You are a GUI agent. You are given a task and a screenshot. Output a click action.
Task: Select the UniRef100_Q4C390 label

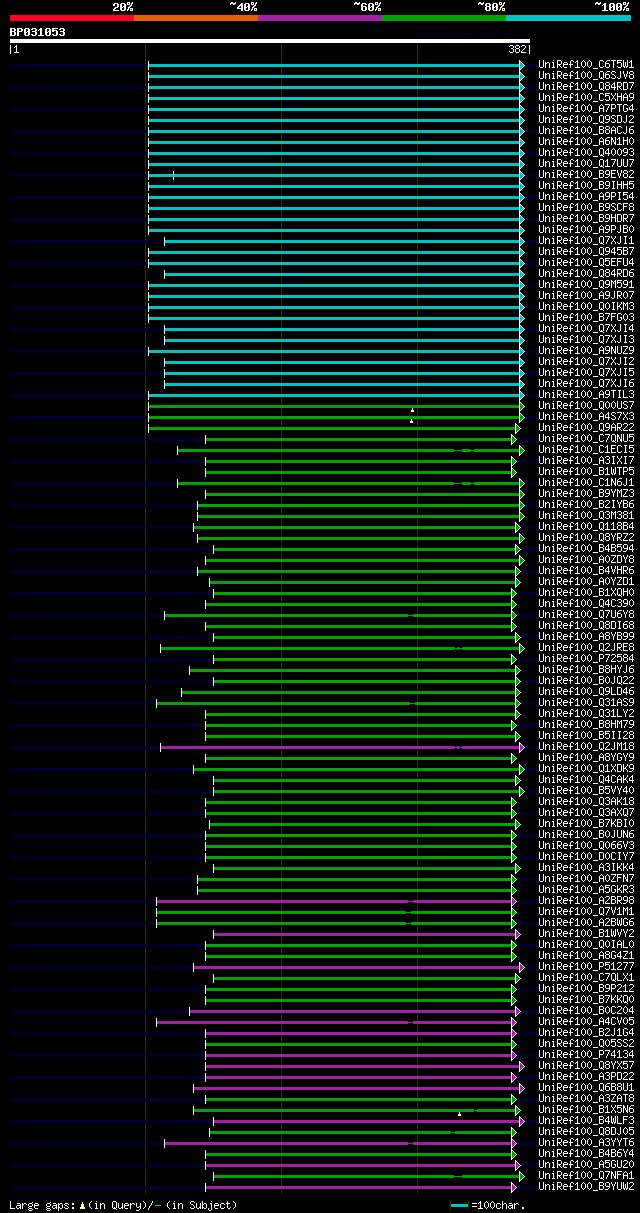coord(586,603)
